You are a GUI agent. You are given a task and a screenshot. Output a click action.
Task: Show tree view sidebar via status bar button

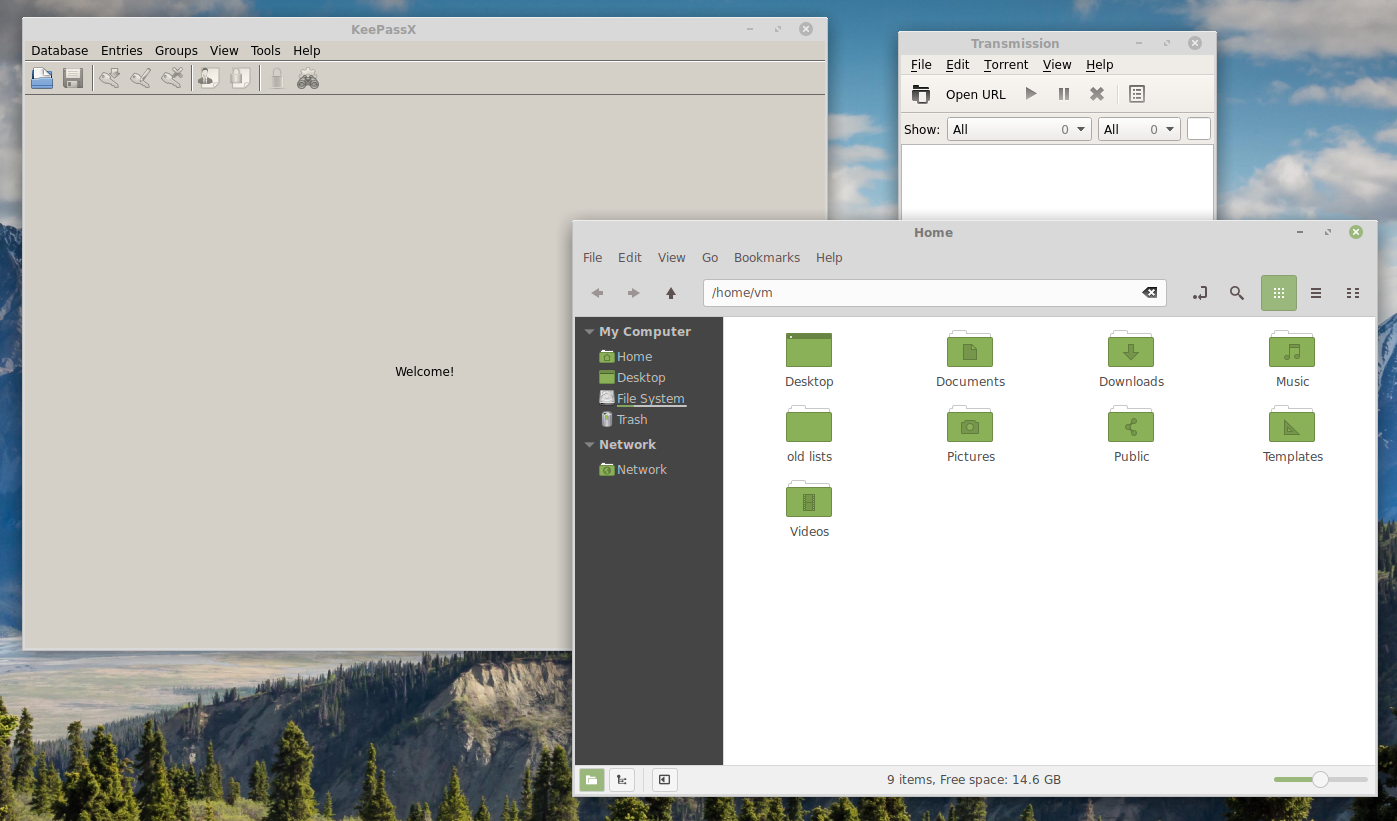622,780
